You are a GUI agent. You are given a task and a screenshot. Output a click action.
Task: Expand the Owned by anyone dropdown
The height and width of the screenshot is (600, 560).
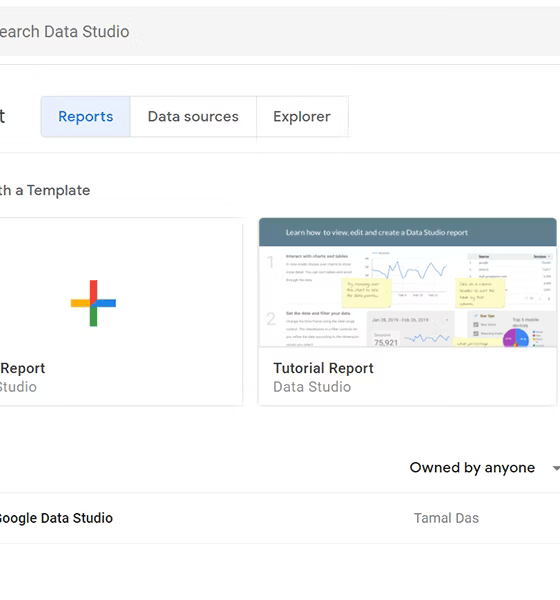click(x=485, y=468)
